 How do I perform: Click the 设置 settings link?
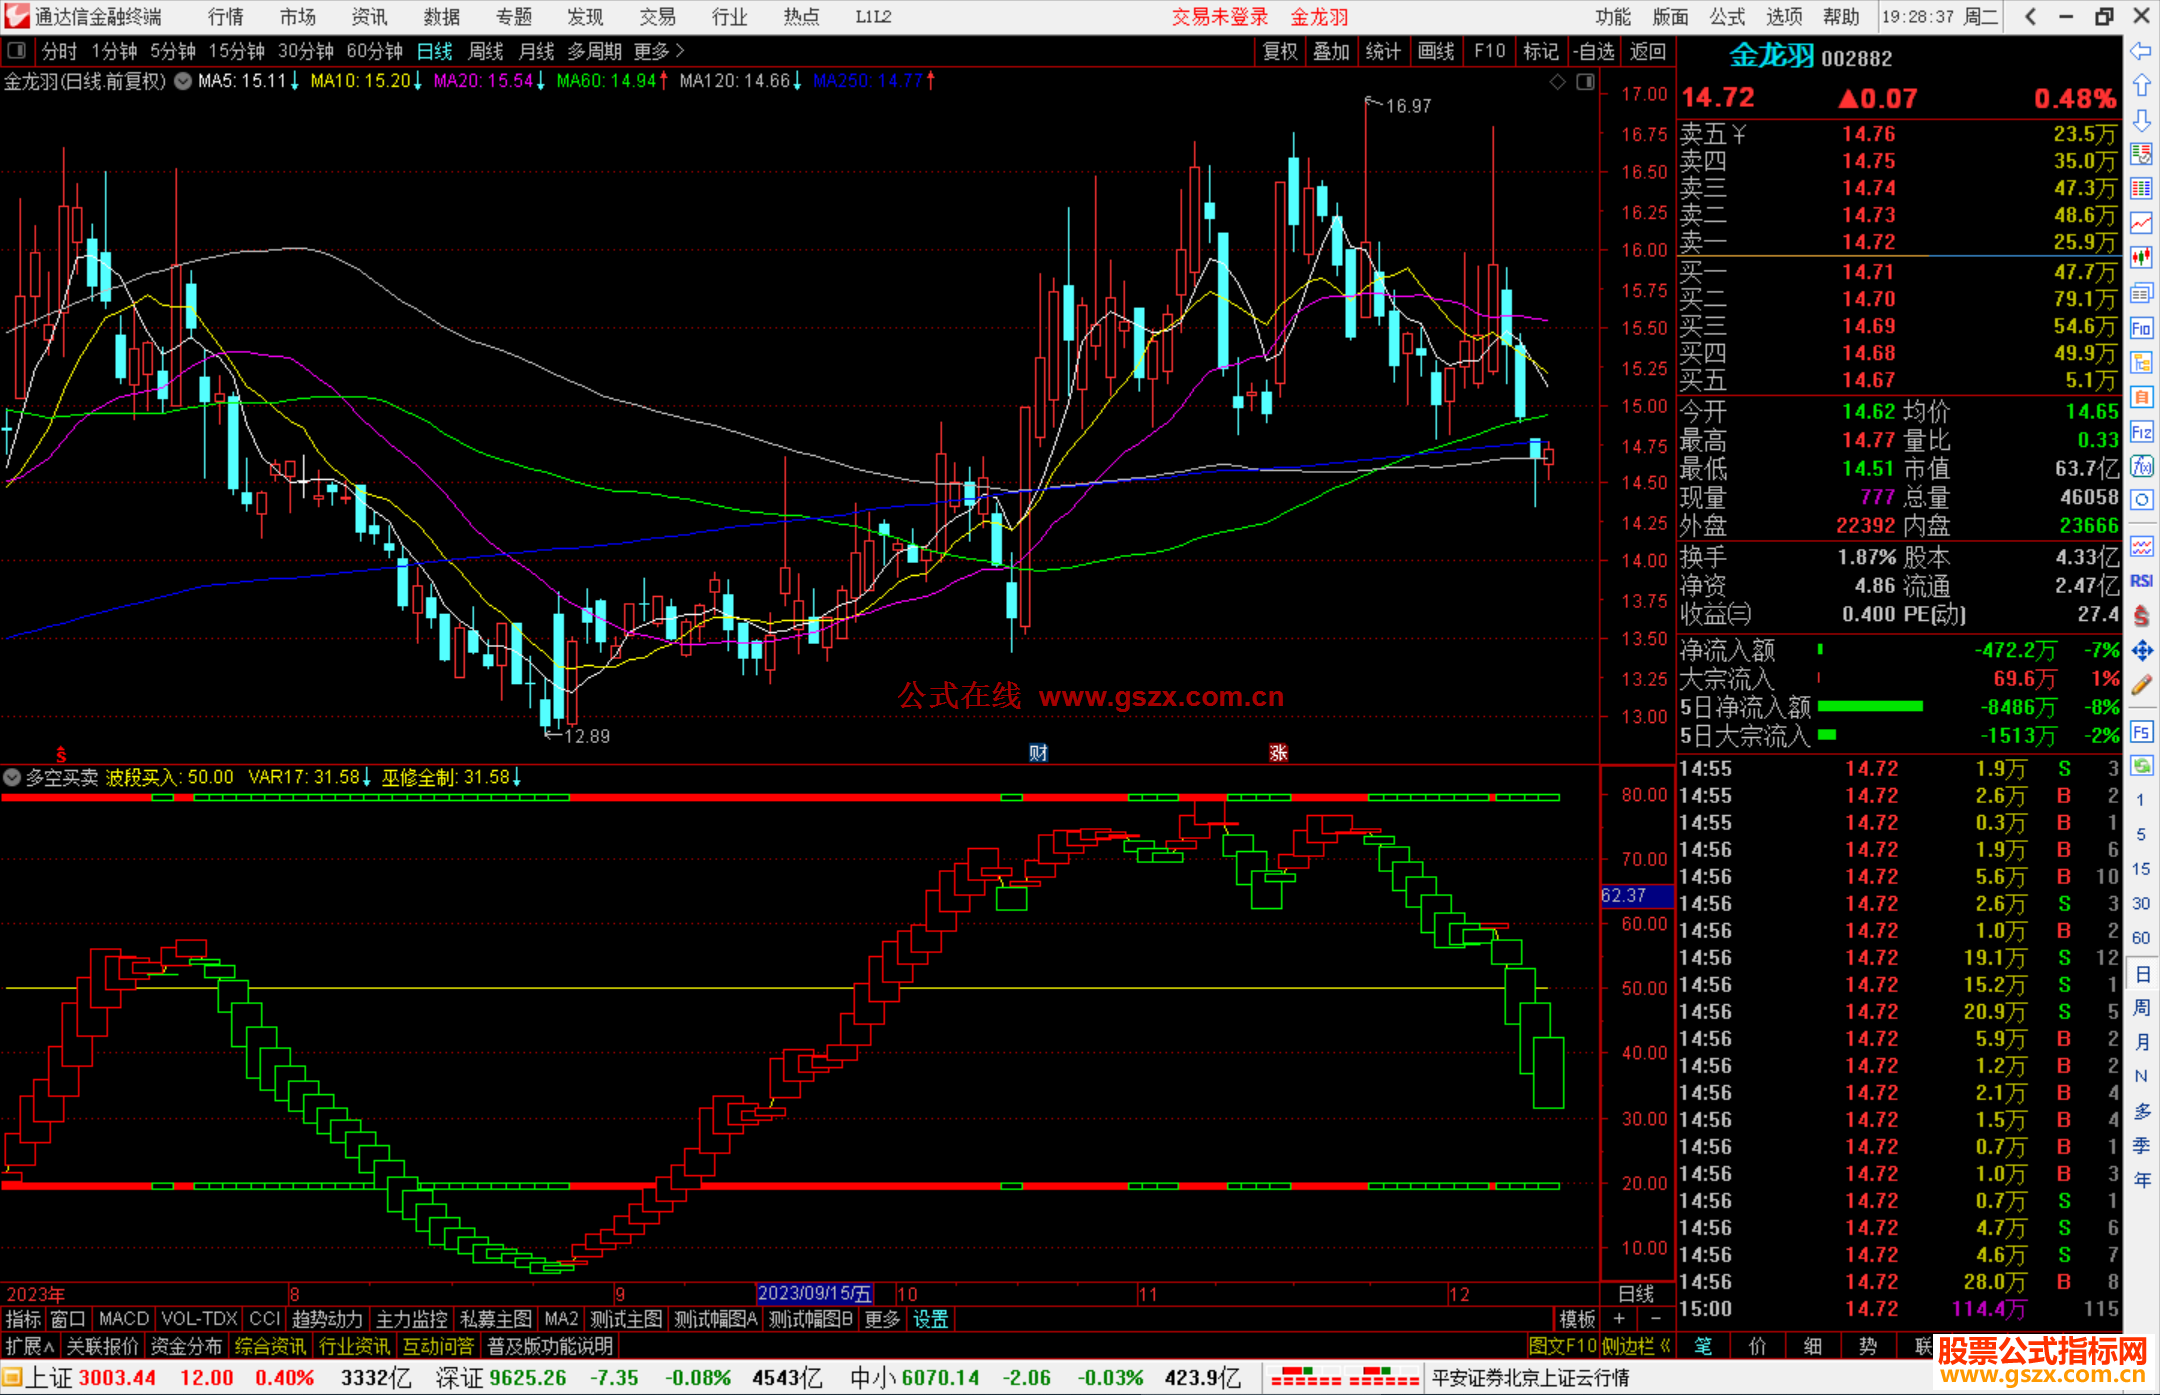[930, 1319]
